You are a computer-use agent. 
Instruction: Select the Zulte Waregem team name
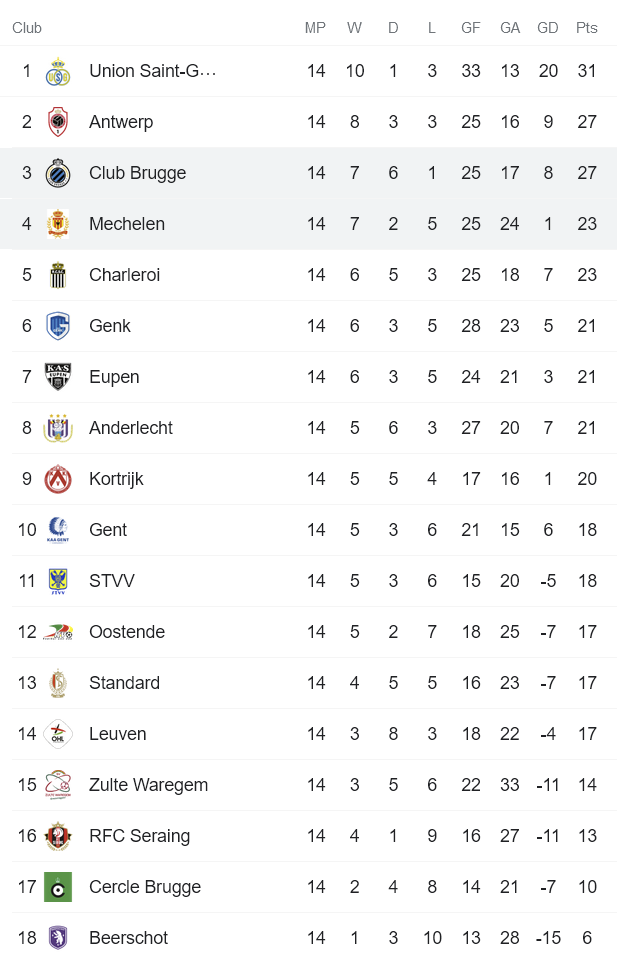148,785
